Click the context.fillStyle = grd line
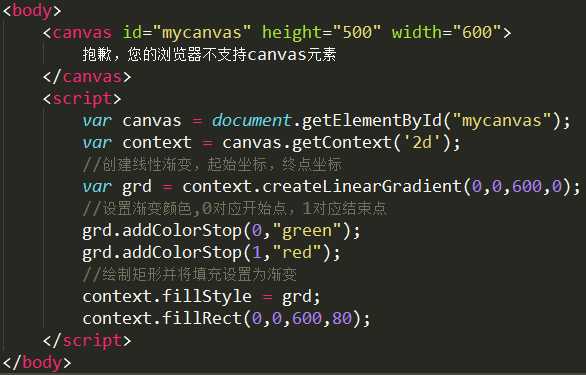 (x=201, y=297)
